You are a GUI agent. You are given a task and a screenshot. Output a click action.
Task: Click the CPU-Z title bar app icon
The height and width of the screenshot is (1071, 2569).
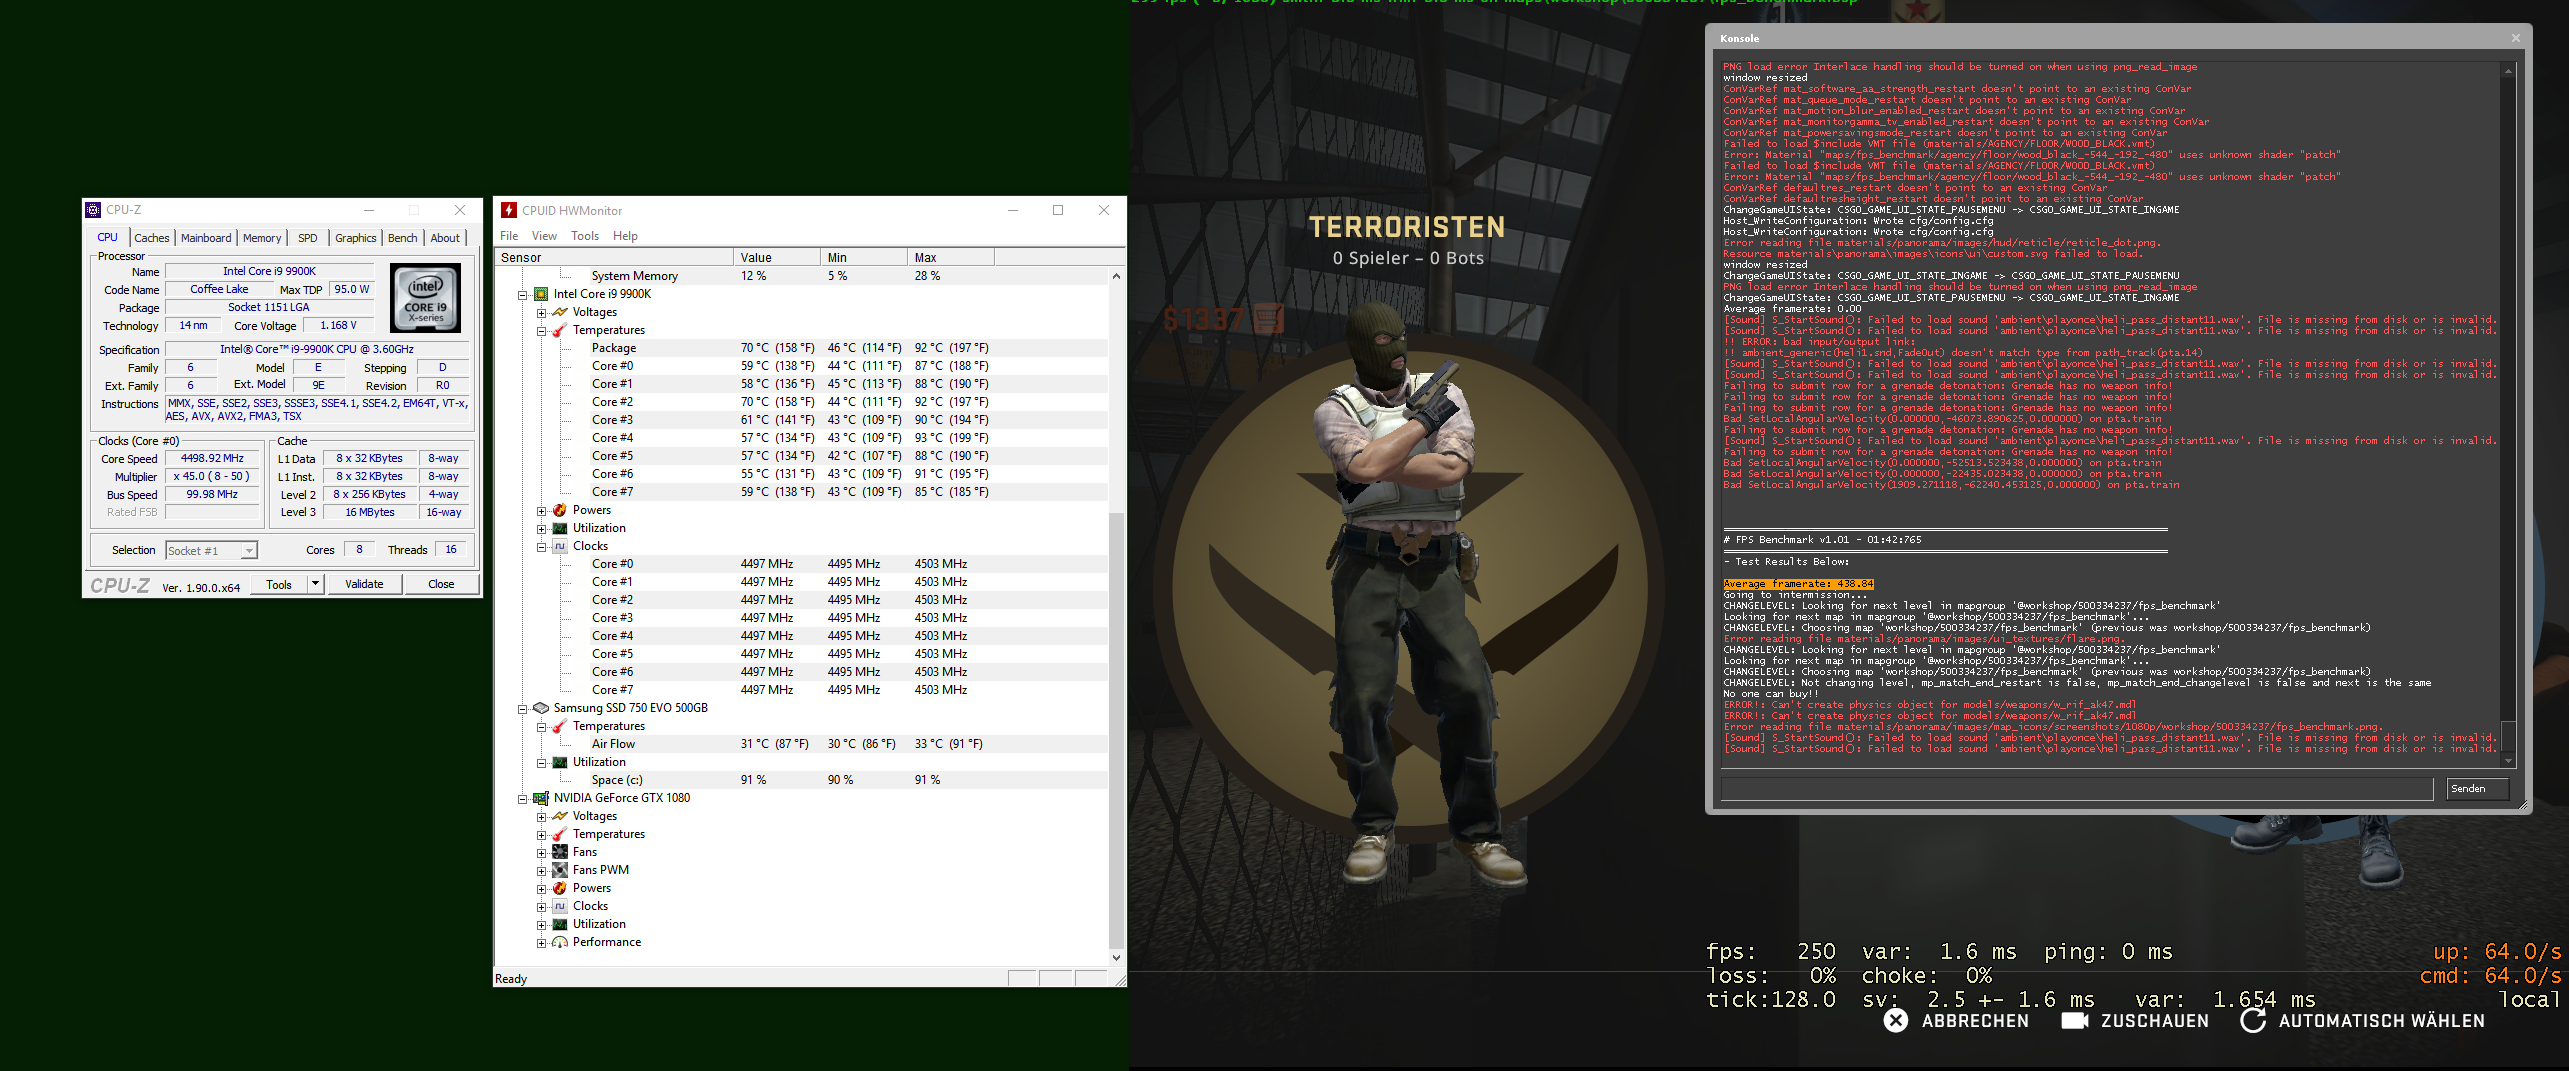coord(94,210)
